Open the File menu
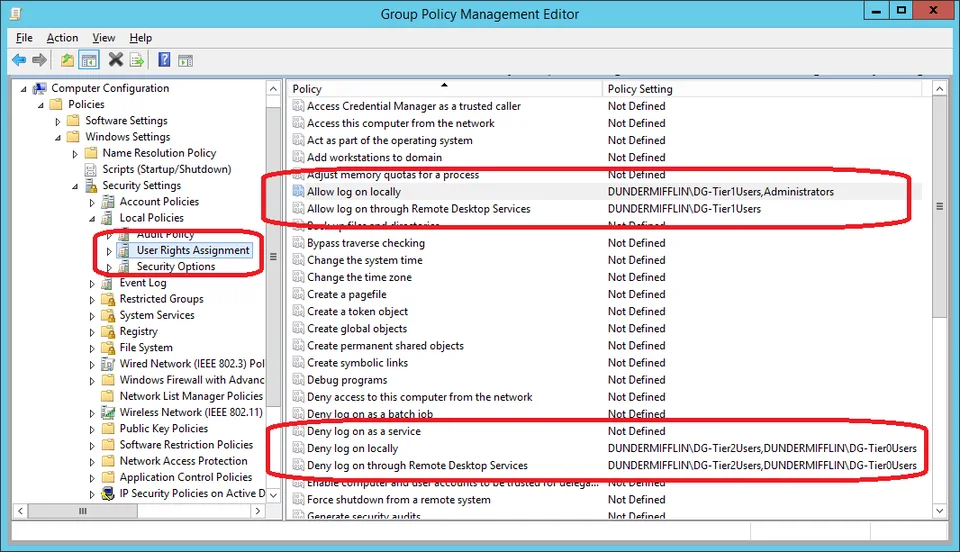The height and width of the screenshot is (552, 960). click(x=24, y=38)
